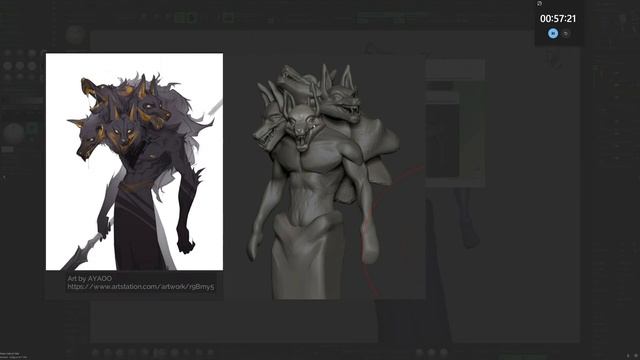This screenshot has height=360, width=640.
Task: Click the 00:57:21 timer readout
Action: coord(558,19)
